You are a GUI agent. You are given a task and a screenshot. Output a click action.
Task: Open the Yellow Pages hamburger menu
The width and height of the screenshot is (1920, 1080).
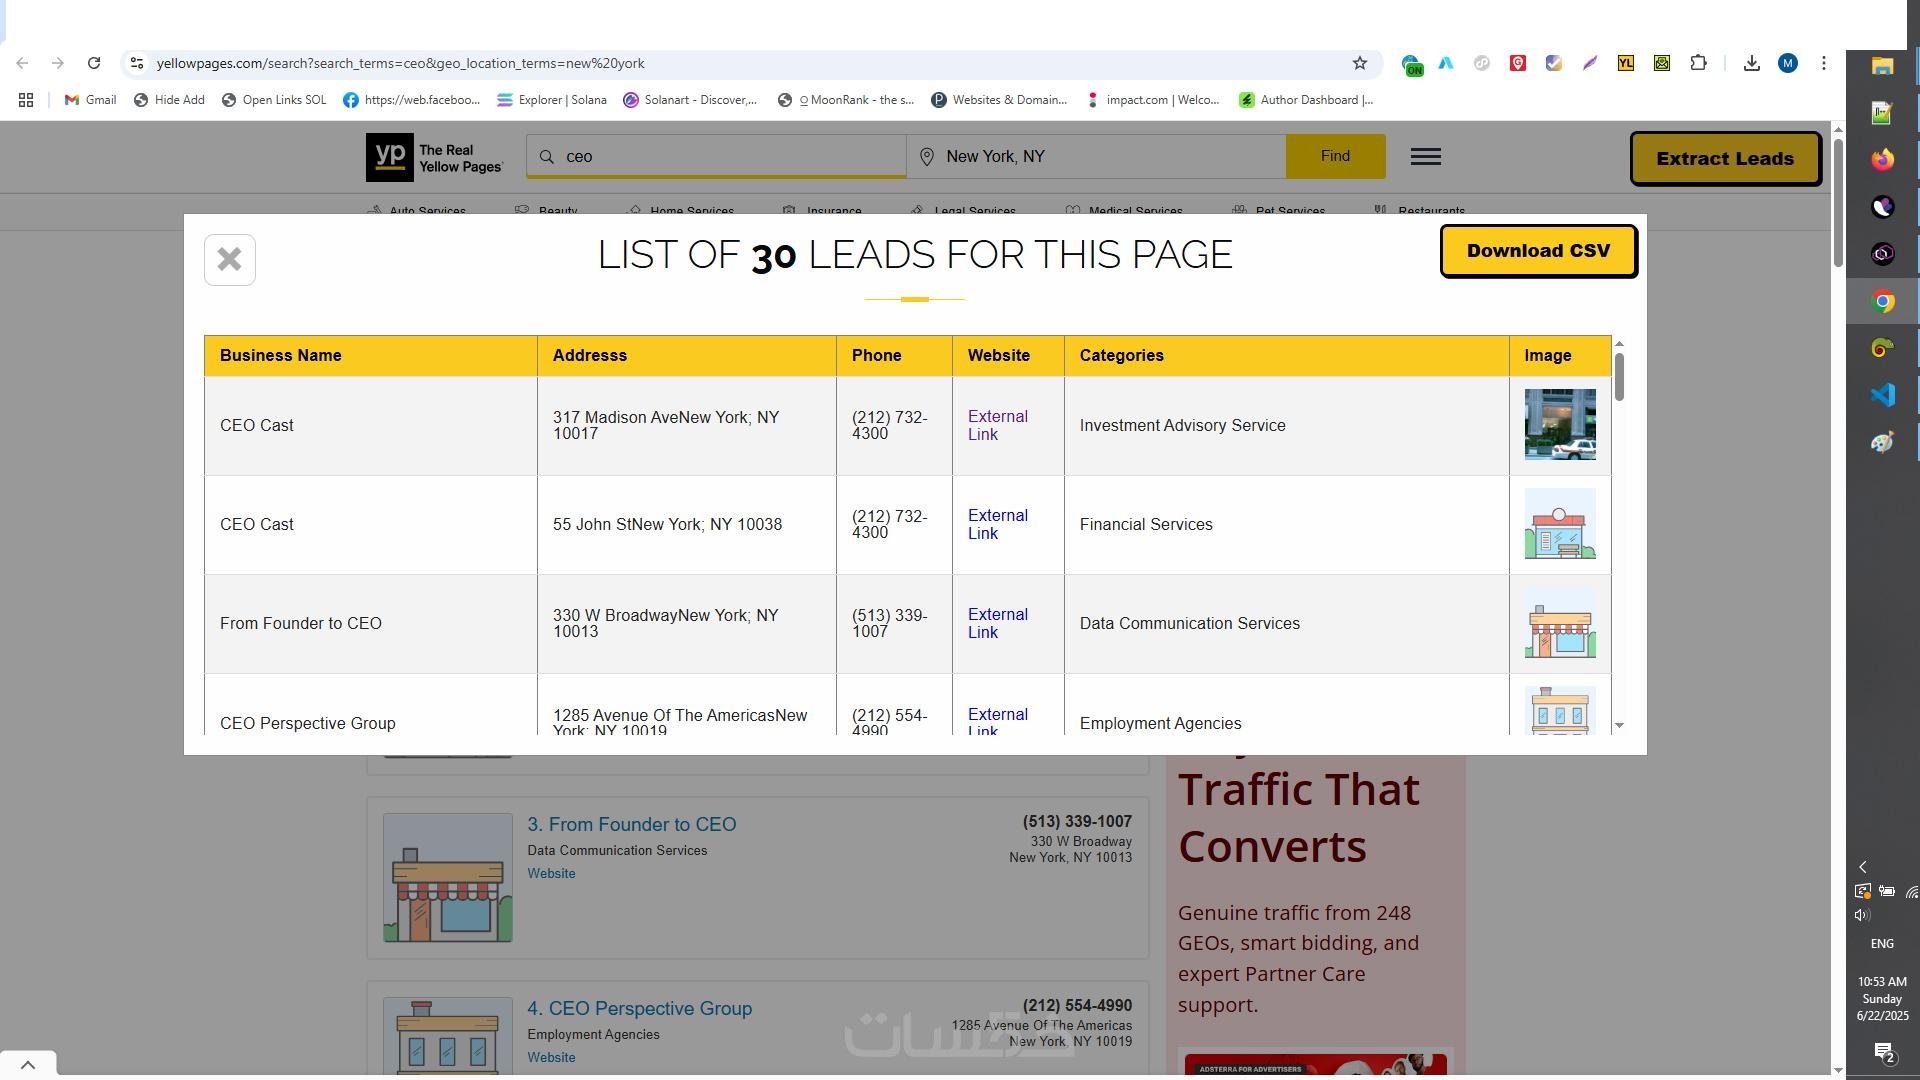click(1425, 157)
